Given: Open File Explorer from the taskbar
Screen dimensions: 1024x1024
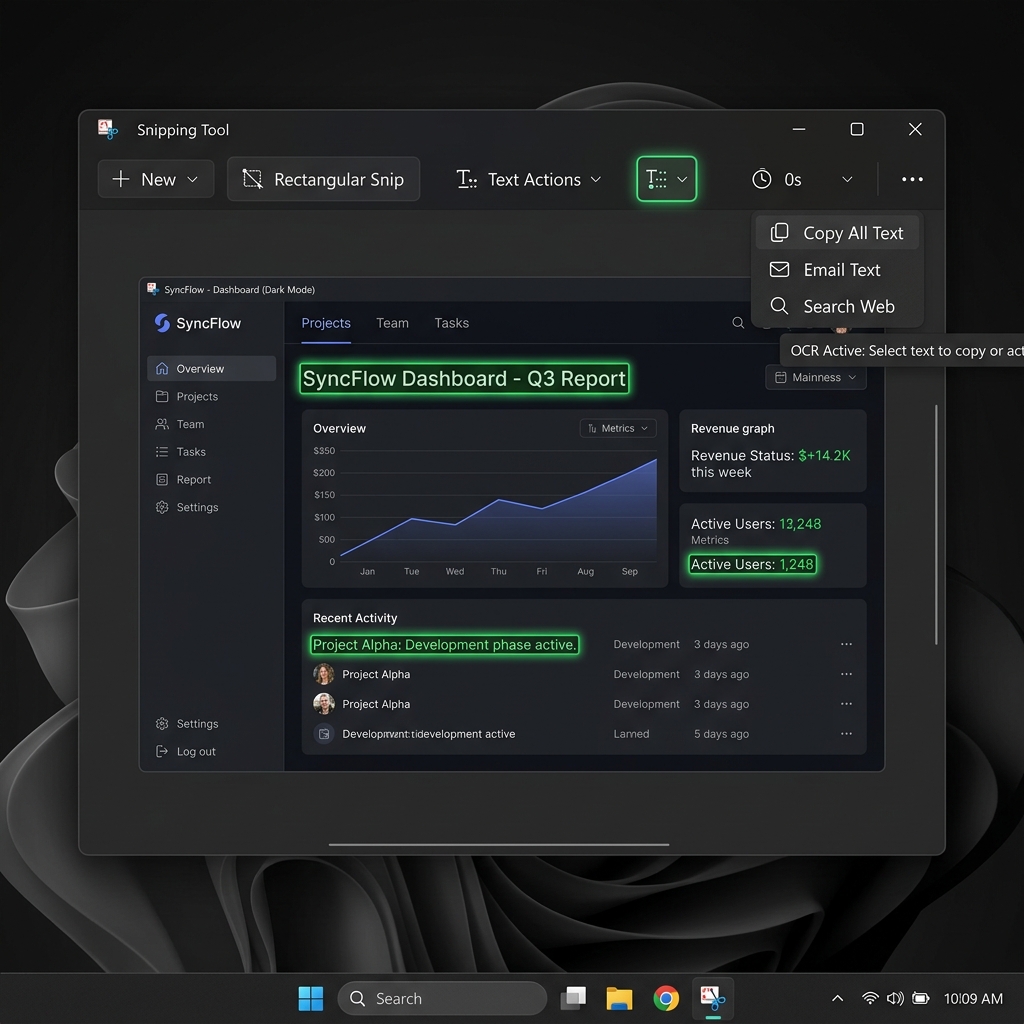Looking at the screenshot, I should coord(619,999).
